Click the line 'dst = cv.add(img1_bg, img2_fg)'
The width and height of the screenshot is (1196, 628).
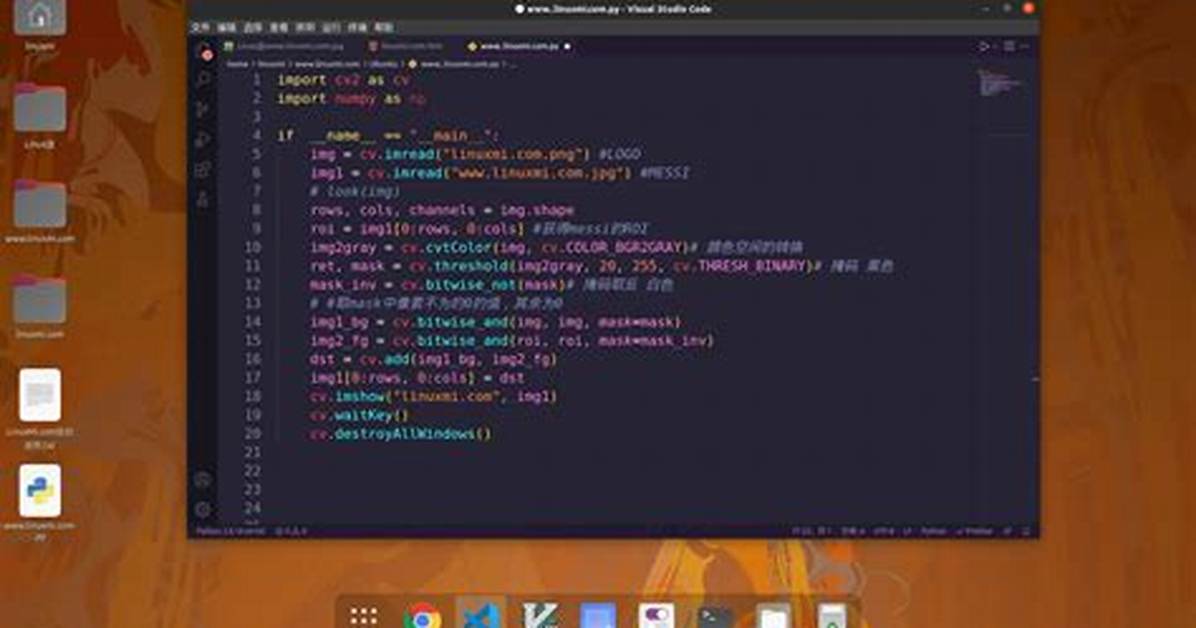click(433, 359)
